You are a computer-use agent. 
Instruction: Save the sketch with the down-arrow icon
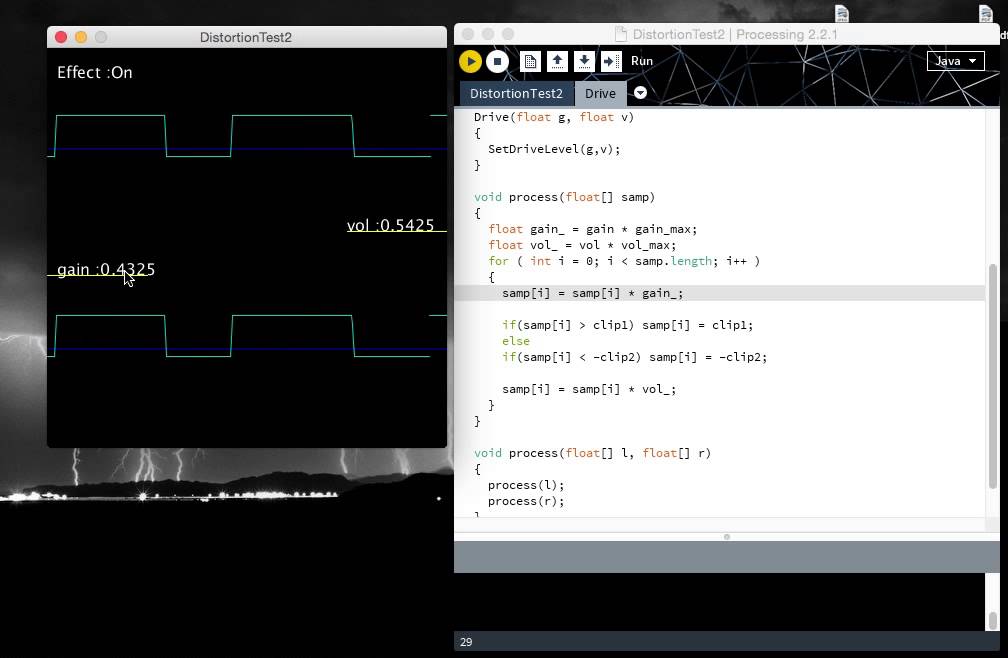584,61
